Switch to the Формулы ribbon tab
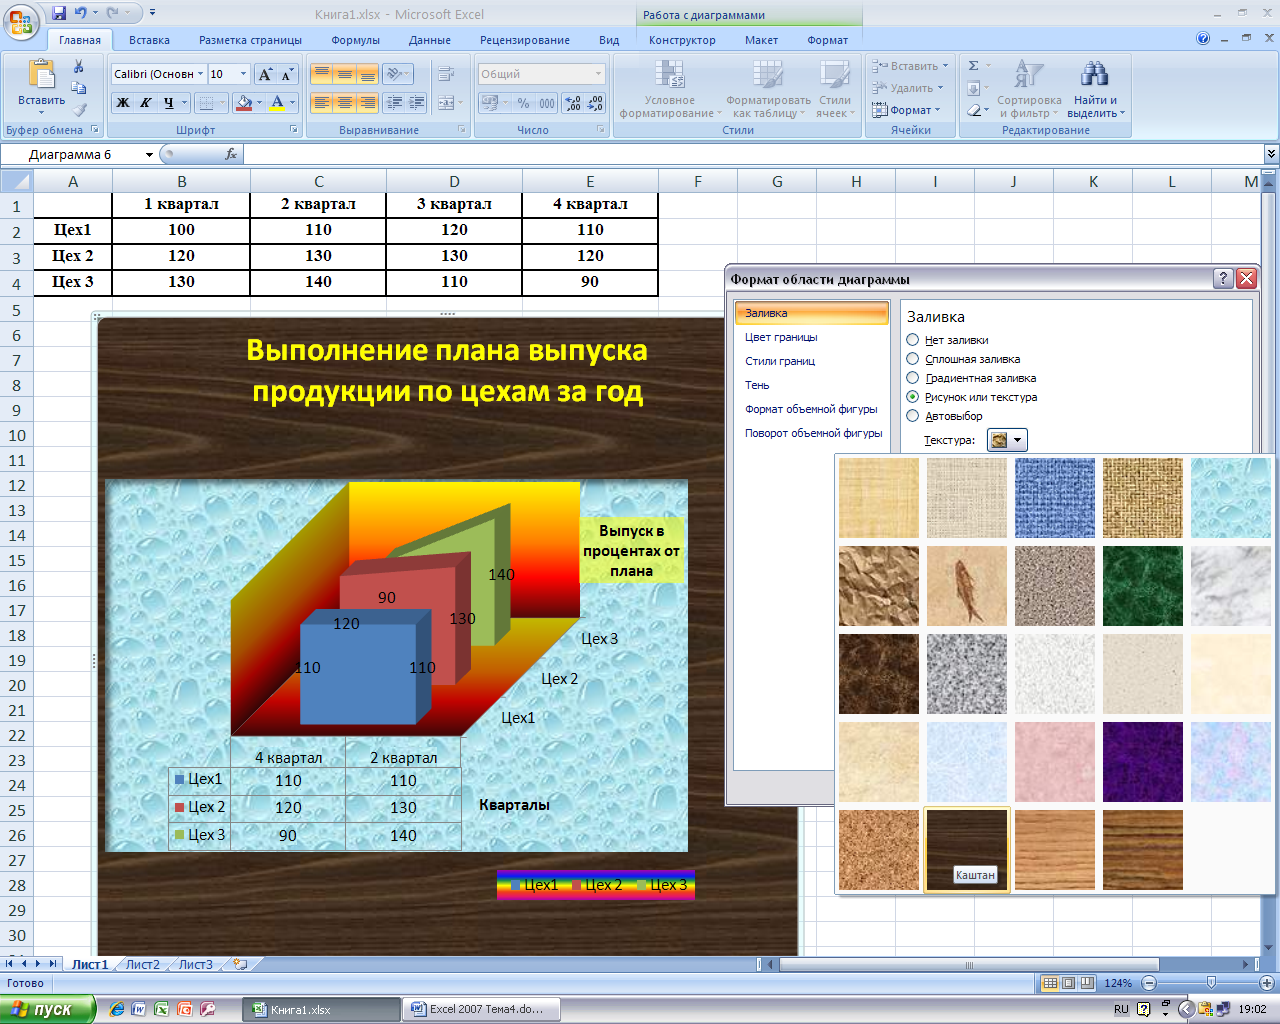The height and width of the screenshot is (1024, 1280). click(355, 40)
